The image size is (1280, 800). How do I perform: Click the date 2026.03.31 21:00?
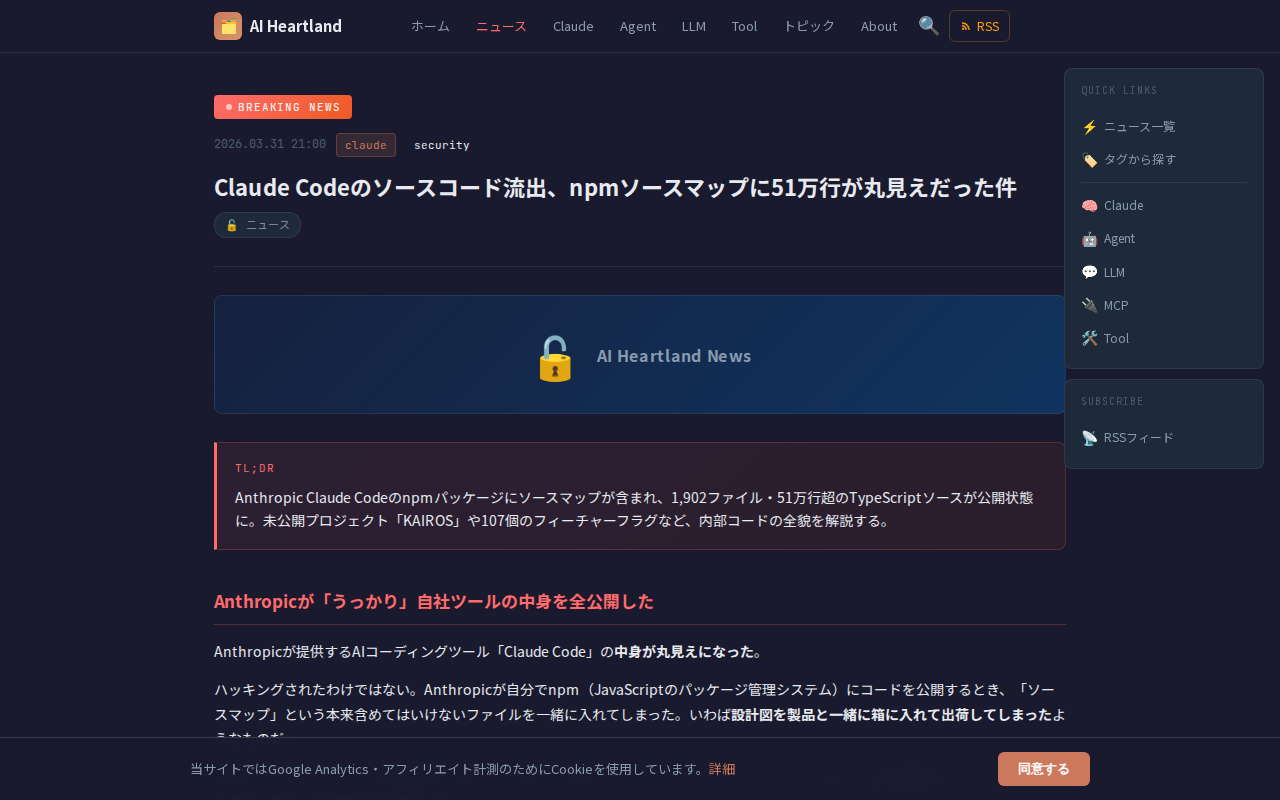pos(270,144)
